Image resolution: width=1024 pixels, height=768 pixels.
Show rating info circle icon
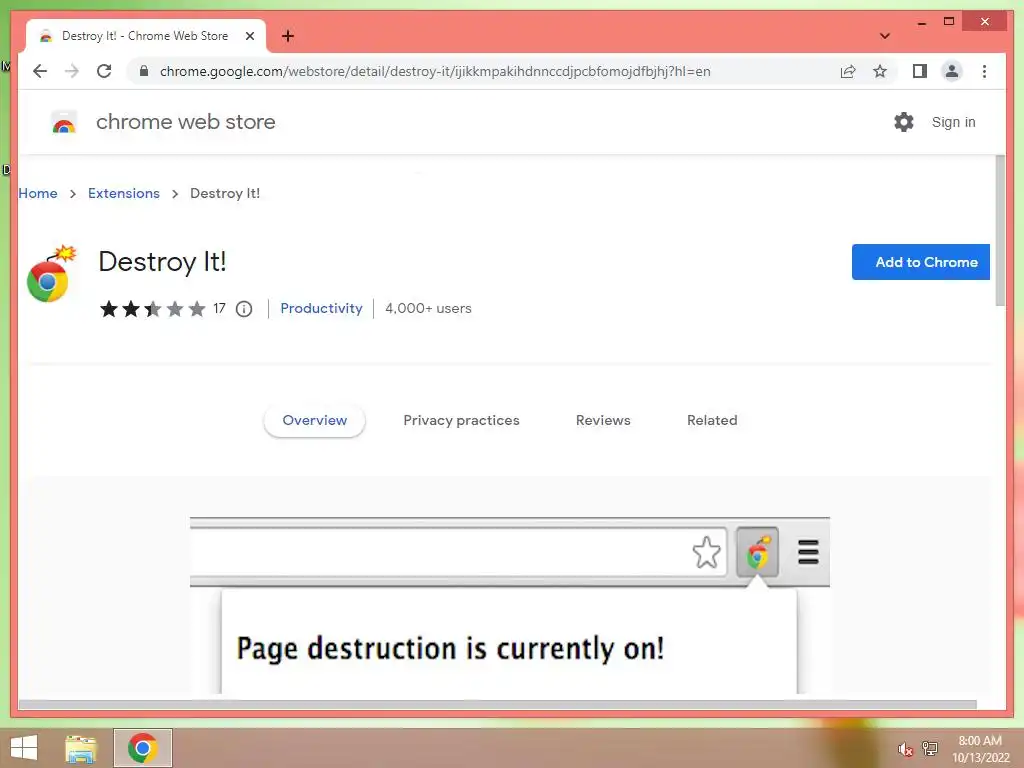pos(244,309)
